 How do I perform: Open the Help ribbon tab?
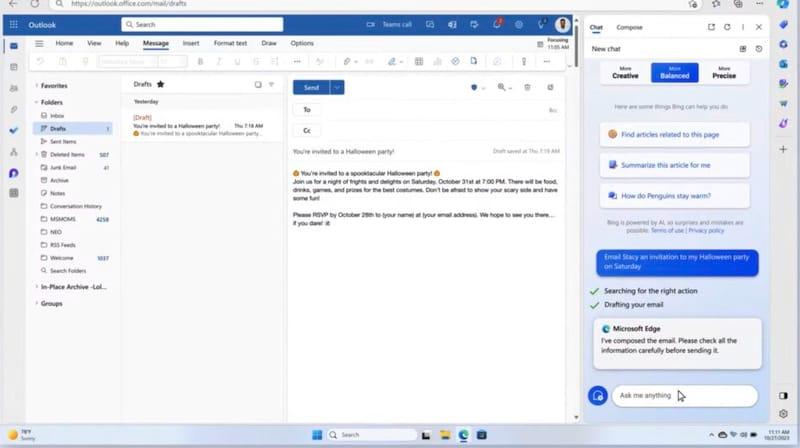coord(122,43)
